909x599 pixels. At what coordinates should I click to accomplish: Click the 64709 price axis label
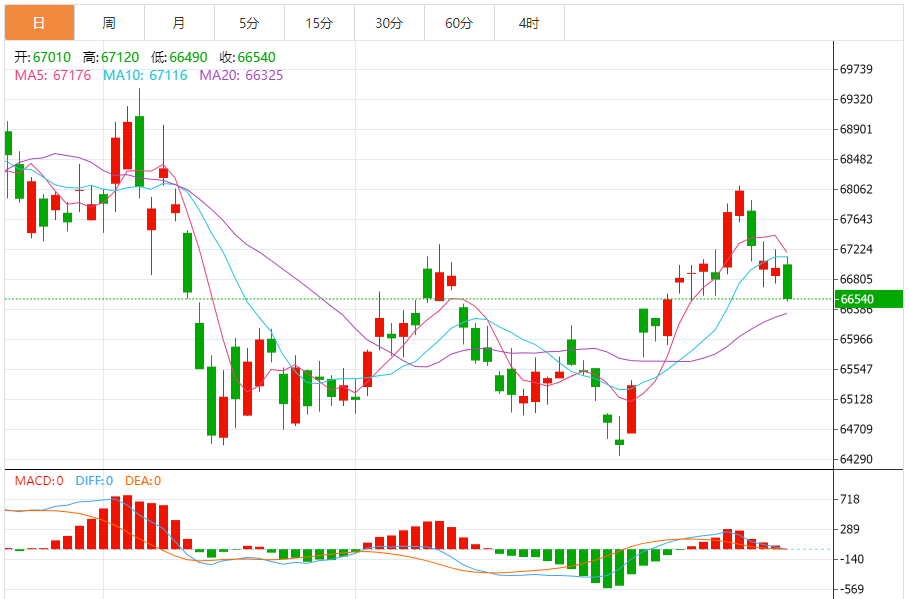click(856, 430)
